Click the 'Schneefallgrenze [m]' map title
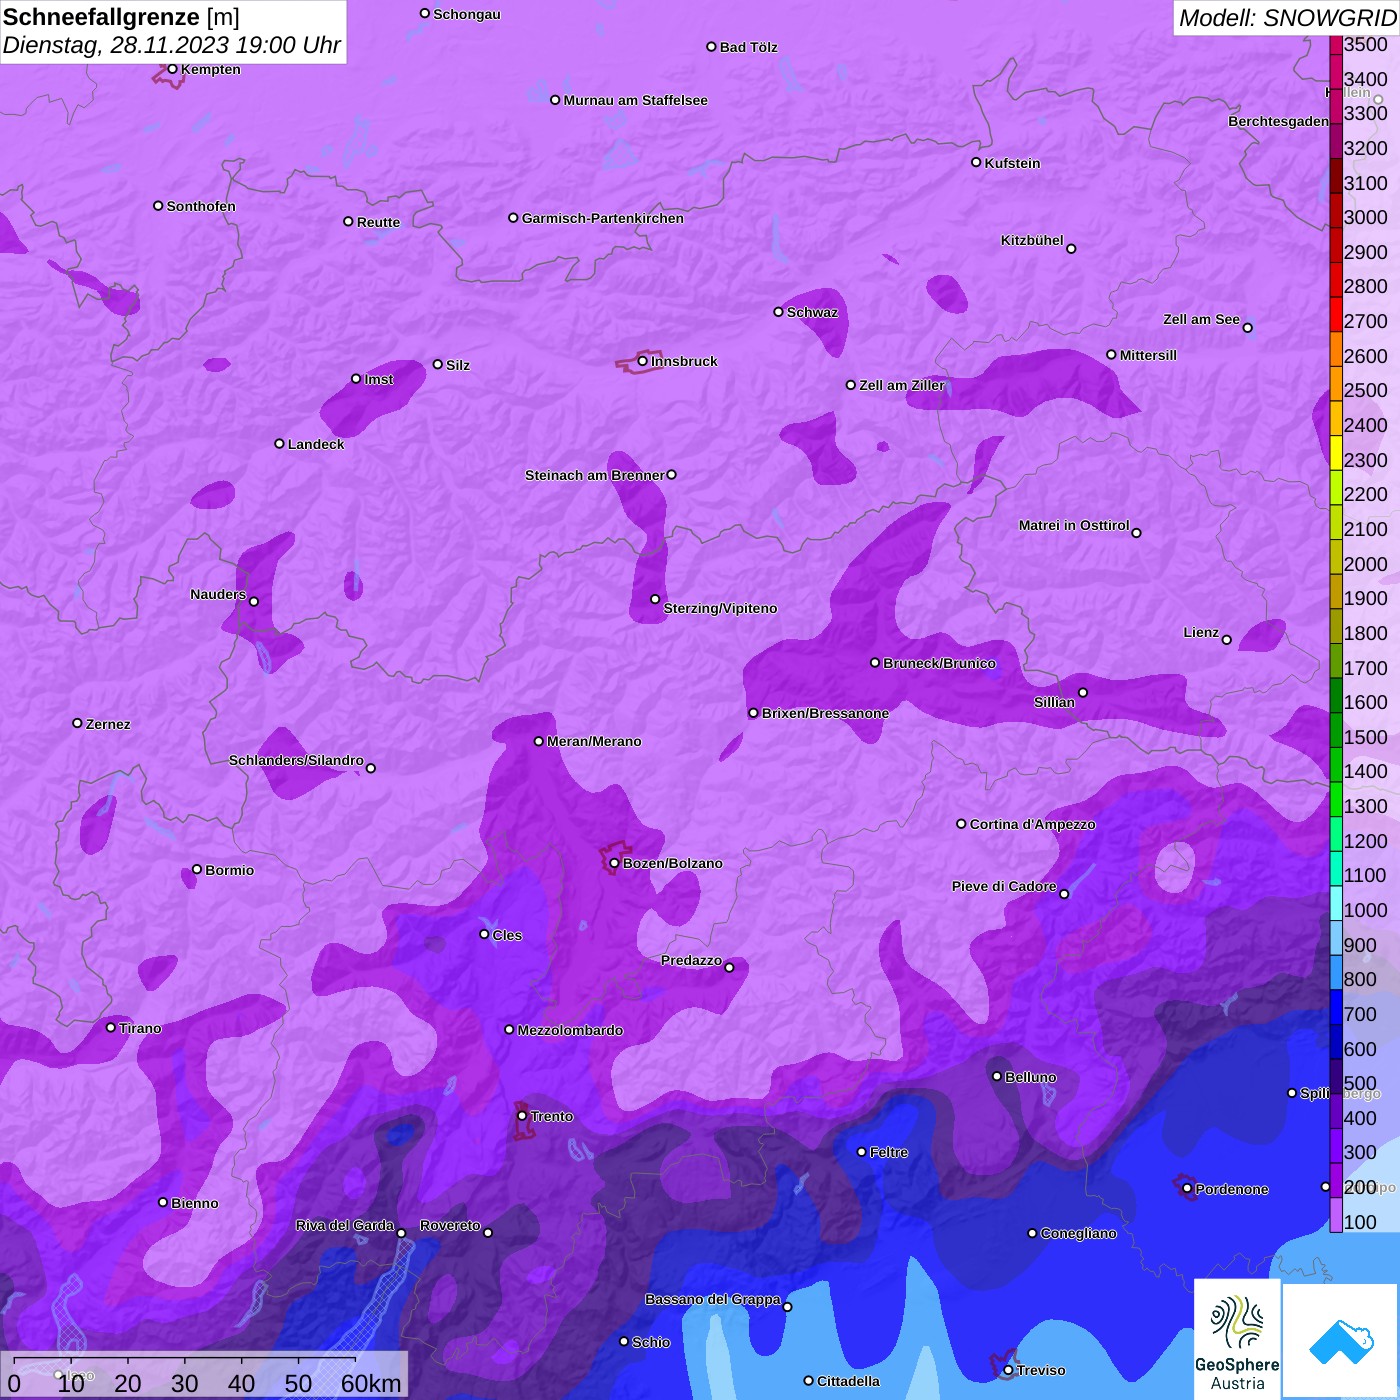The image size is (1400, 1400). [122, 17]
